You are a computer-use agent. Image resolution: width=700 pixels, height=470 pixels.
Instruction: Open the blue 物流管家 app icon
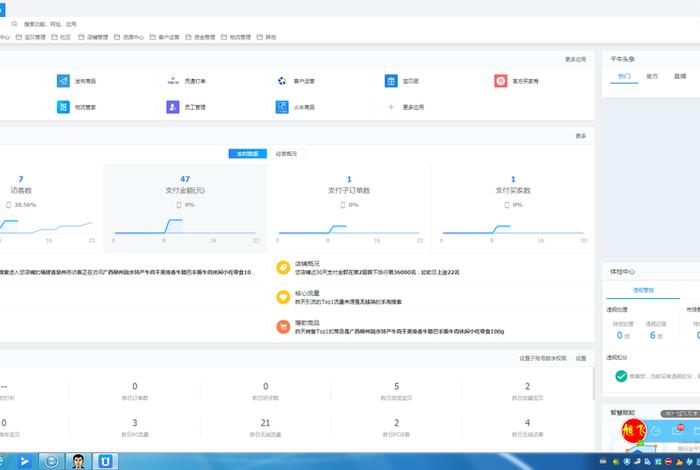click(63, 107)
